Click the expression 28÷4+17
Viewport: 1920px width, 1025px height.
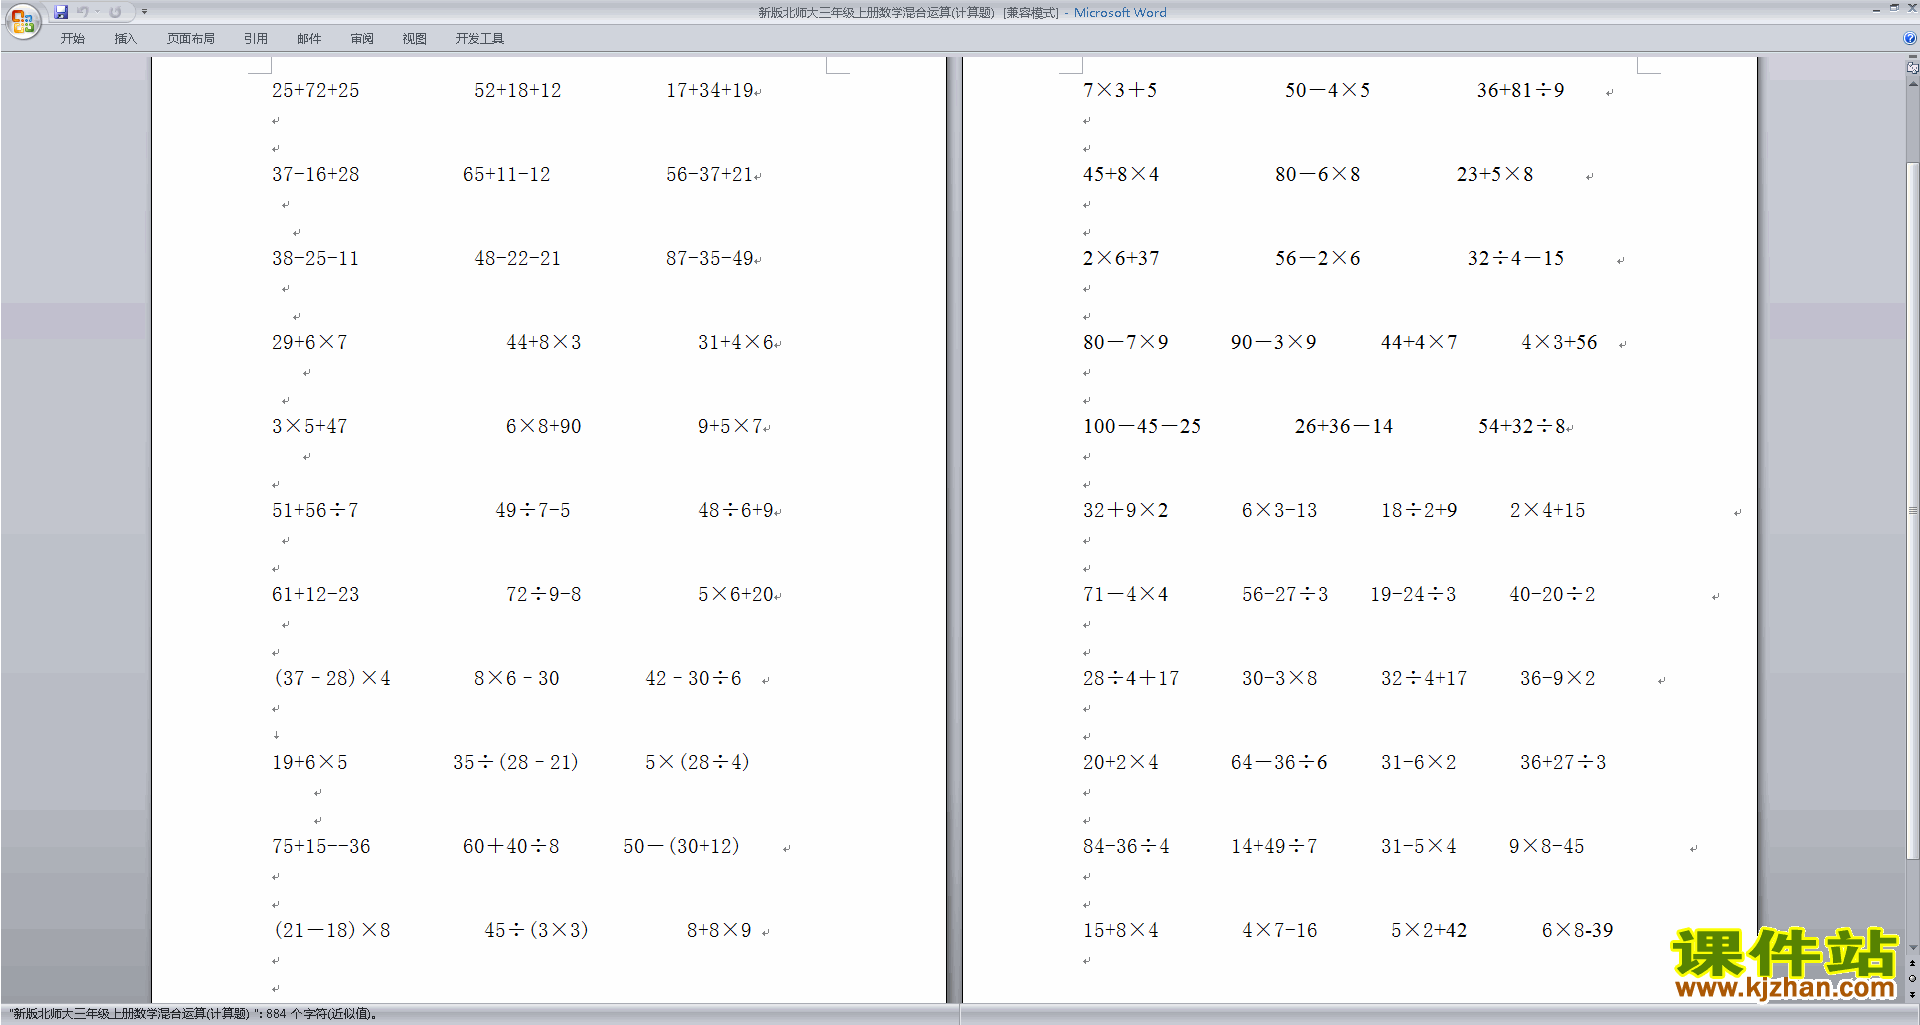(1131, 678)
